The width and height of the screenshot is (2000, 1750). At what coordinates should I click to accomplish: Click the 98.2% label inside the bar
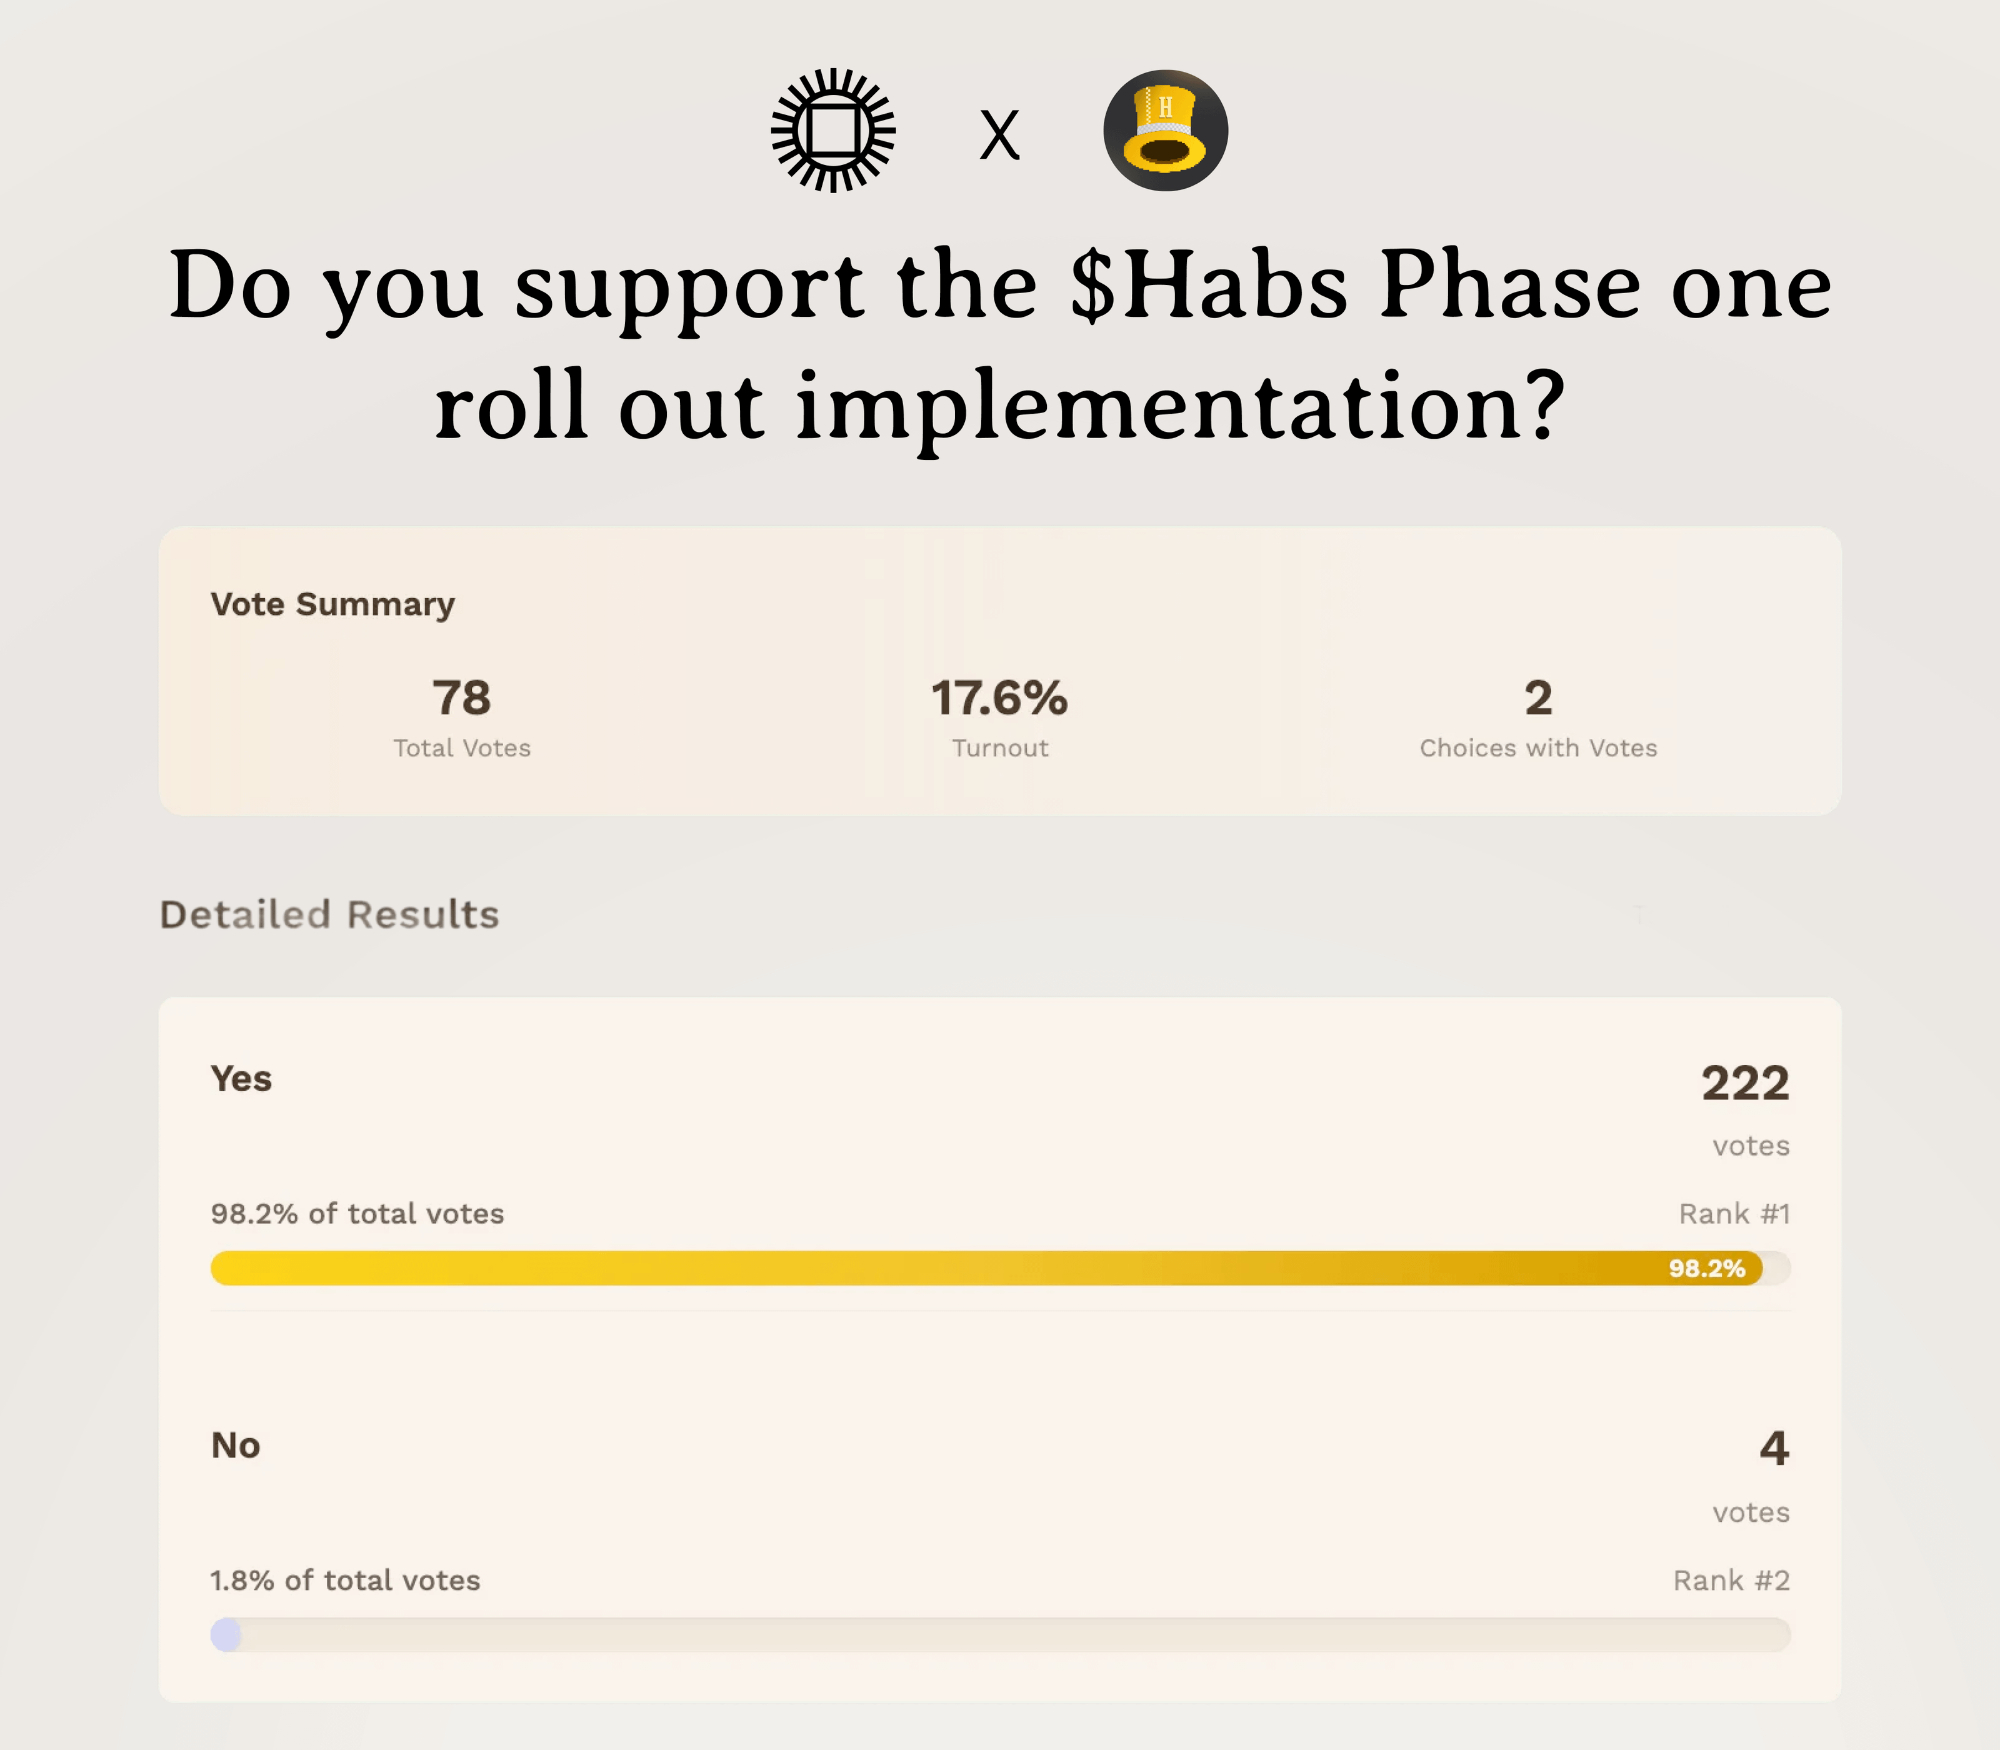pyautogui.click(x=1706, y=1268)
